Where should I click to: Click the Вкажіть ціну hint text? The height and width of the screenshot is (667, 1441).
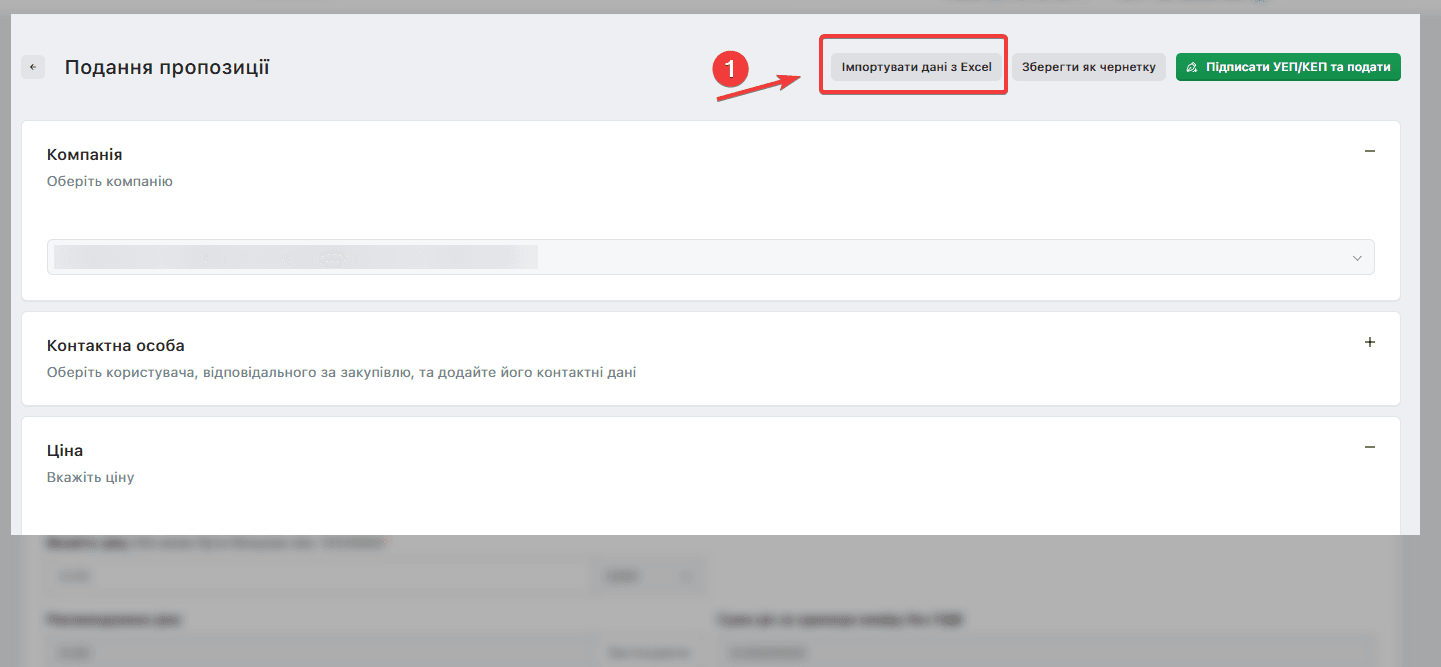[90, 478]
